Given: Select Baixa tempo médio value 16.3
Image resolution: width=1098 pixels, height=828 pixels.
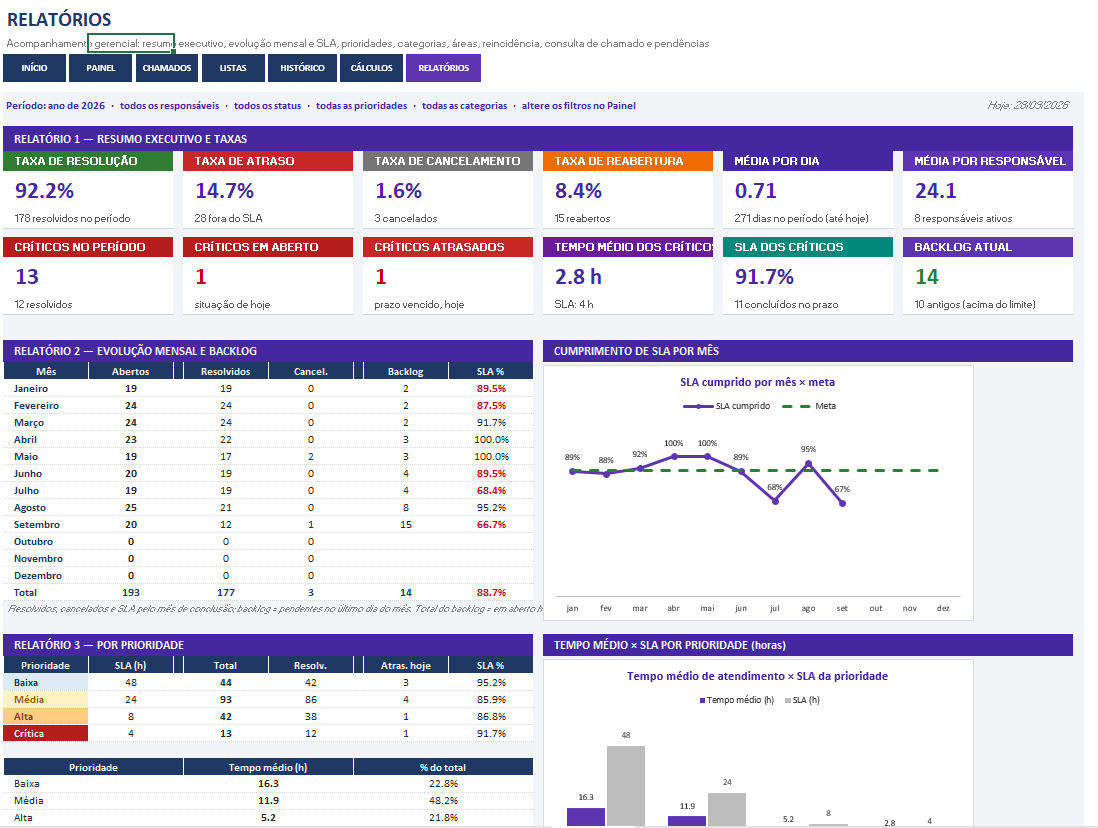Looking at the screenshot, I should click(x=268, y=784).
